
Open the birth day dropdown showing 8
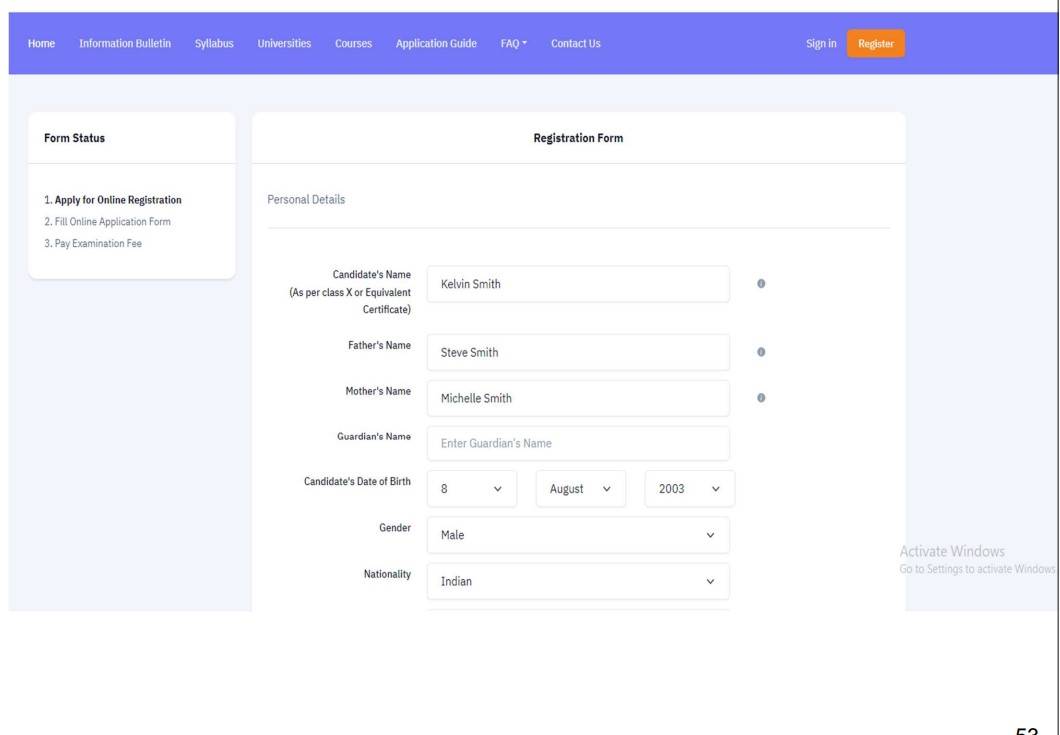[x=472, y=489]
